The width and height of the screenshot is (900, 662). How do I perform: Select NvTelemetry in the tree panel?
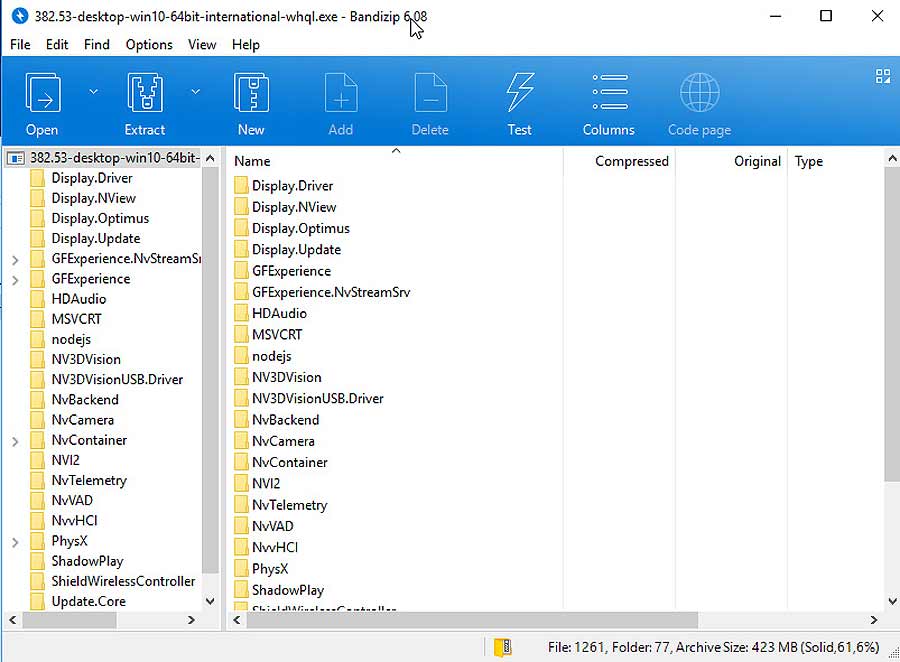89,480
